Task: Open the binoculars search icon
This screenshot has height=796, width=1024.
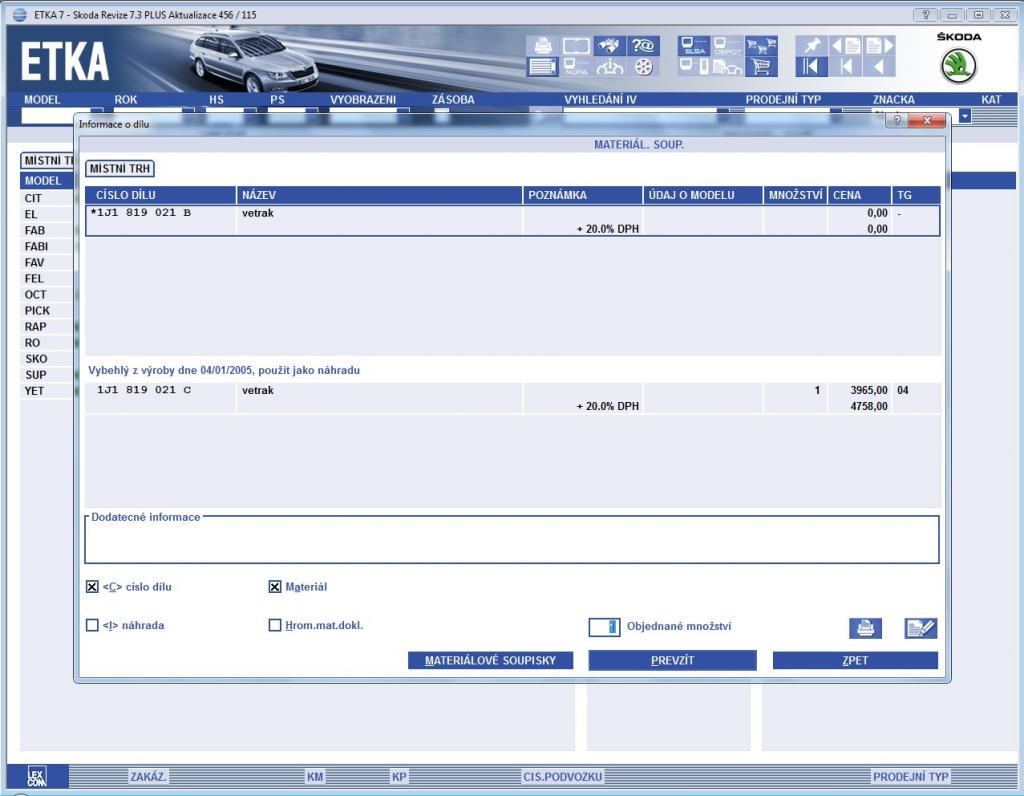Action: 609,46
